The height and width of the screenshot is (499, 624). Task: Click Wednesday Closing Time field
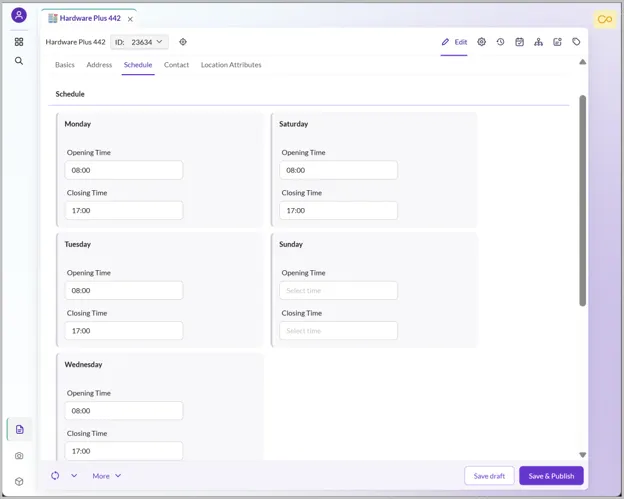click(x=124, y=451)
